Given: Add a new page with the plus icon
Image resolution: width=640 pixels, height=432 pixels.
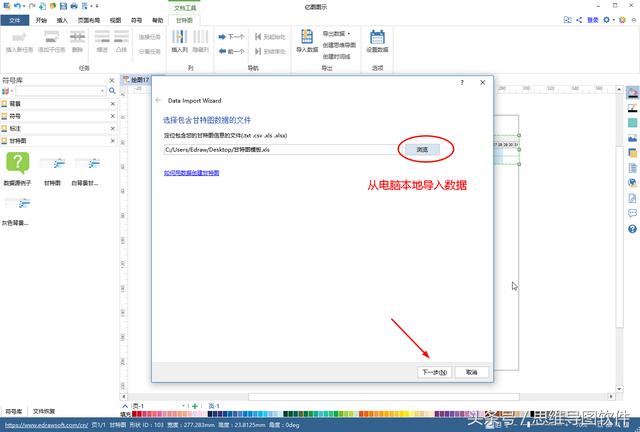Looking at the screenshot, I should click(195, 406).
